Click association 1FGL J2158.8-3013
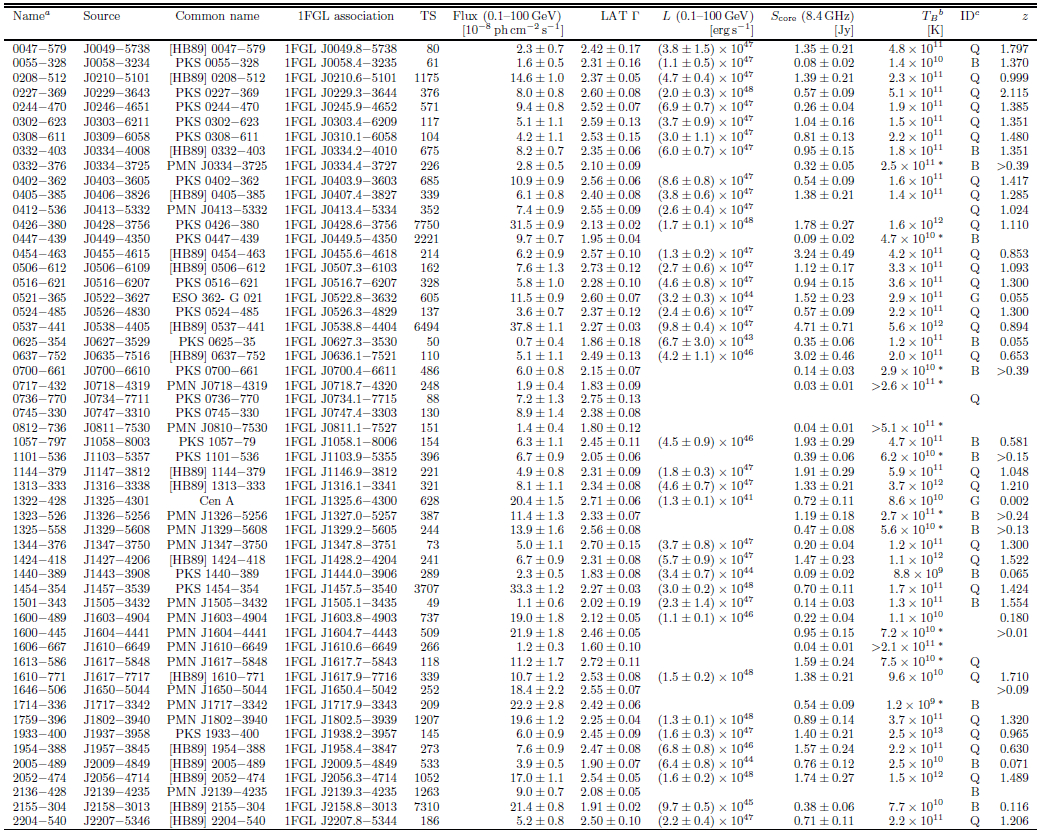This screenshot has height=835, width=1044. click(x=342, y=806)
